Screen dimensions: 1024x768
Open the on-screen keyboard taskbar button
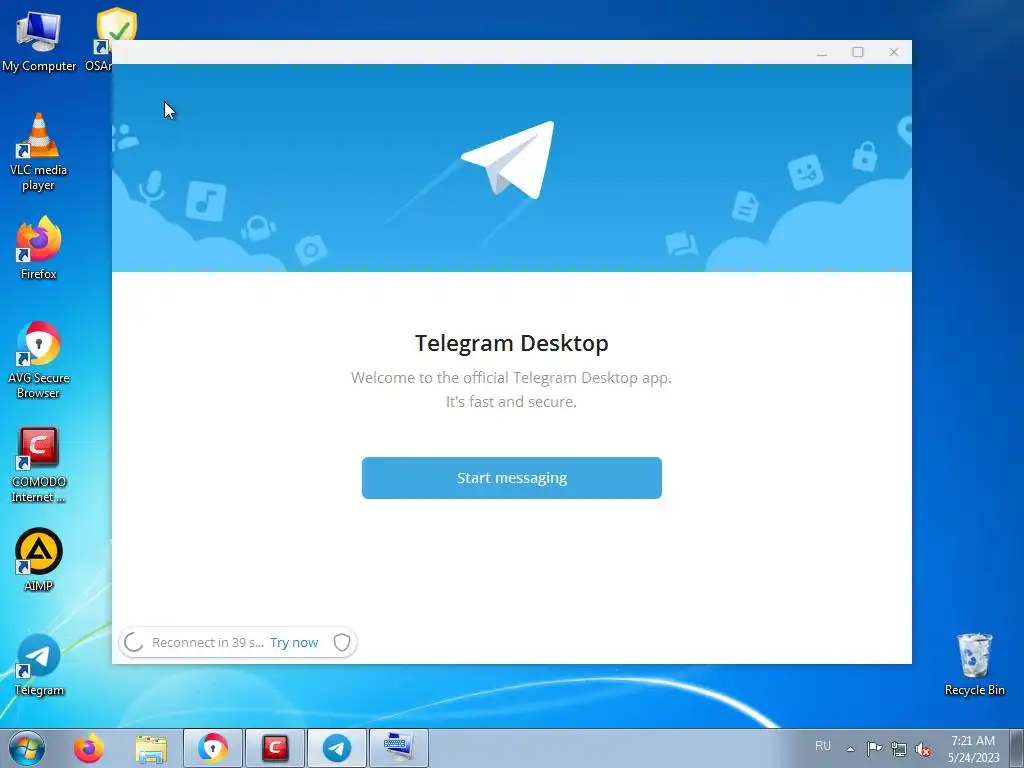pyautogui.click(x=399, y=748)
